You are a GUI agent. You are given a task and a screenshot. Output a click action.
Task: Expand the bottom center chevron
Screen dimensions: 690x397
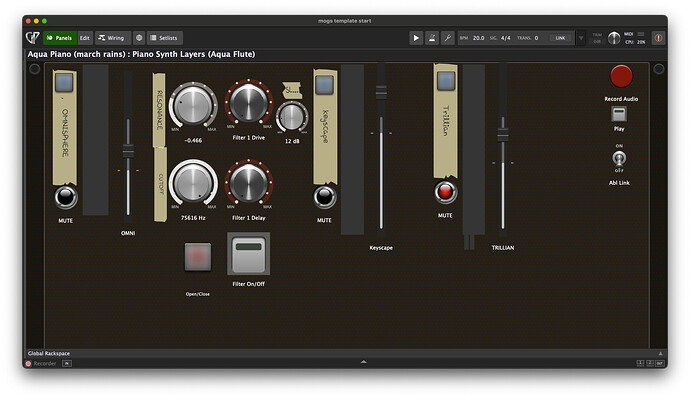(363, 362)
